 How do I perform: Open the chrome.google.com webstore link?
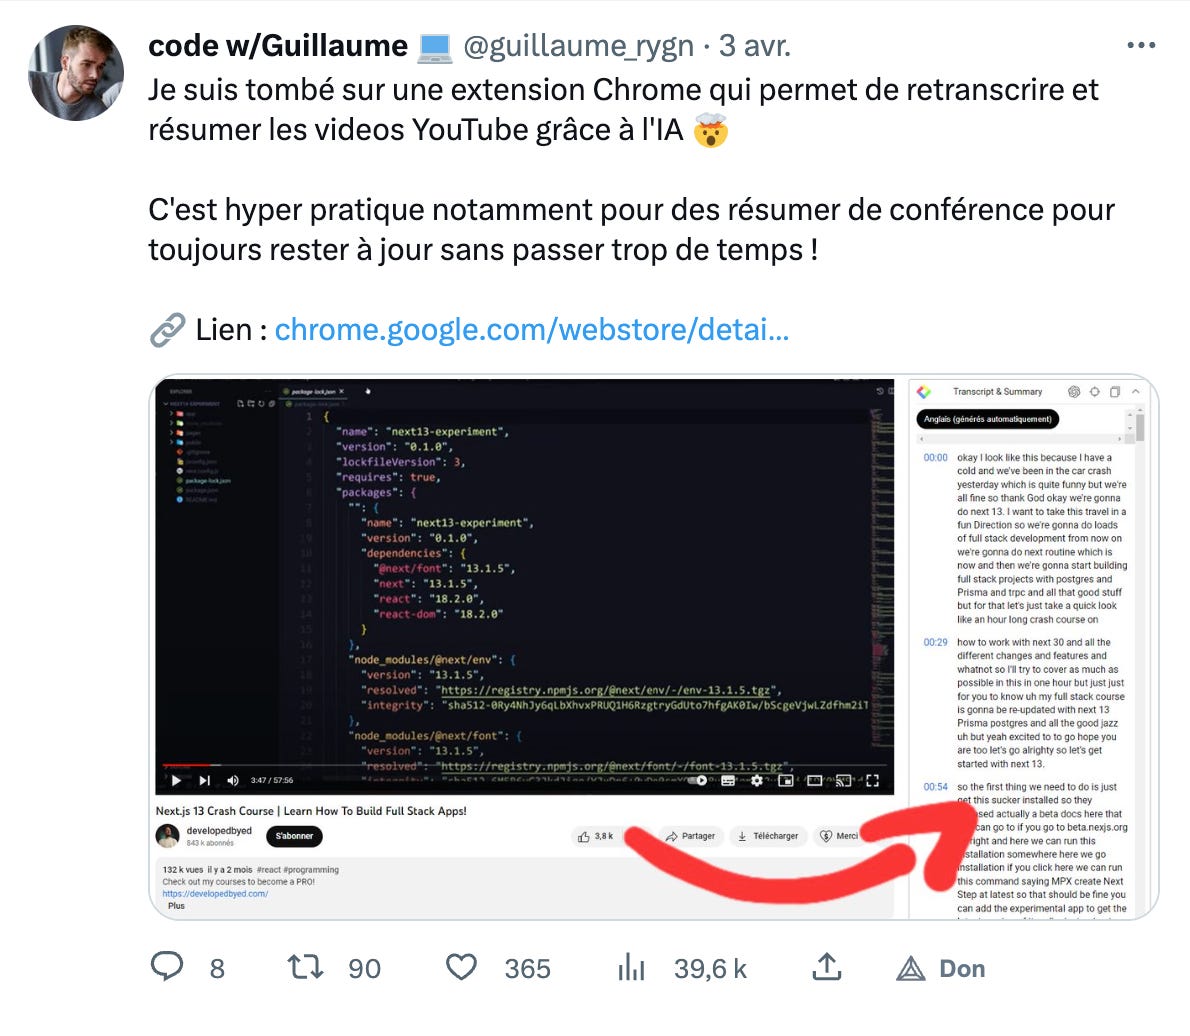[531, 329]
